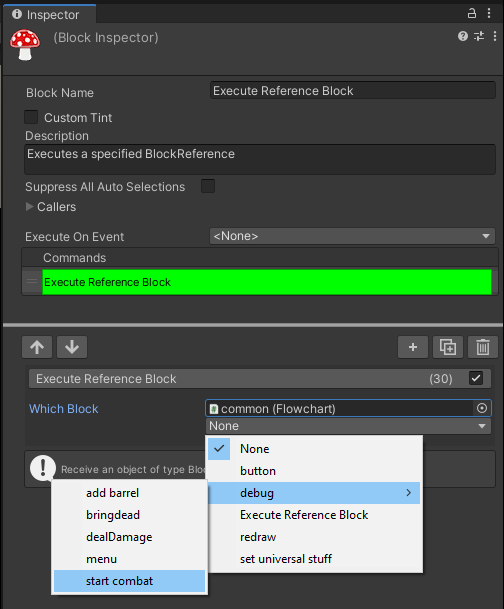The height and width of the screenshot is (609, 504).
Task: Click the Fungus mushroom icon
Action: (x=25, y=45)
